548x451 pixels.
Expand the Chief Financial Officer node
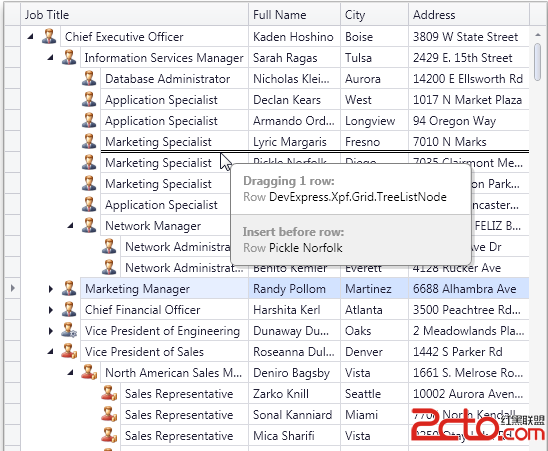[x=51, y=310]
